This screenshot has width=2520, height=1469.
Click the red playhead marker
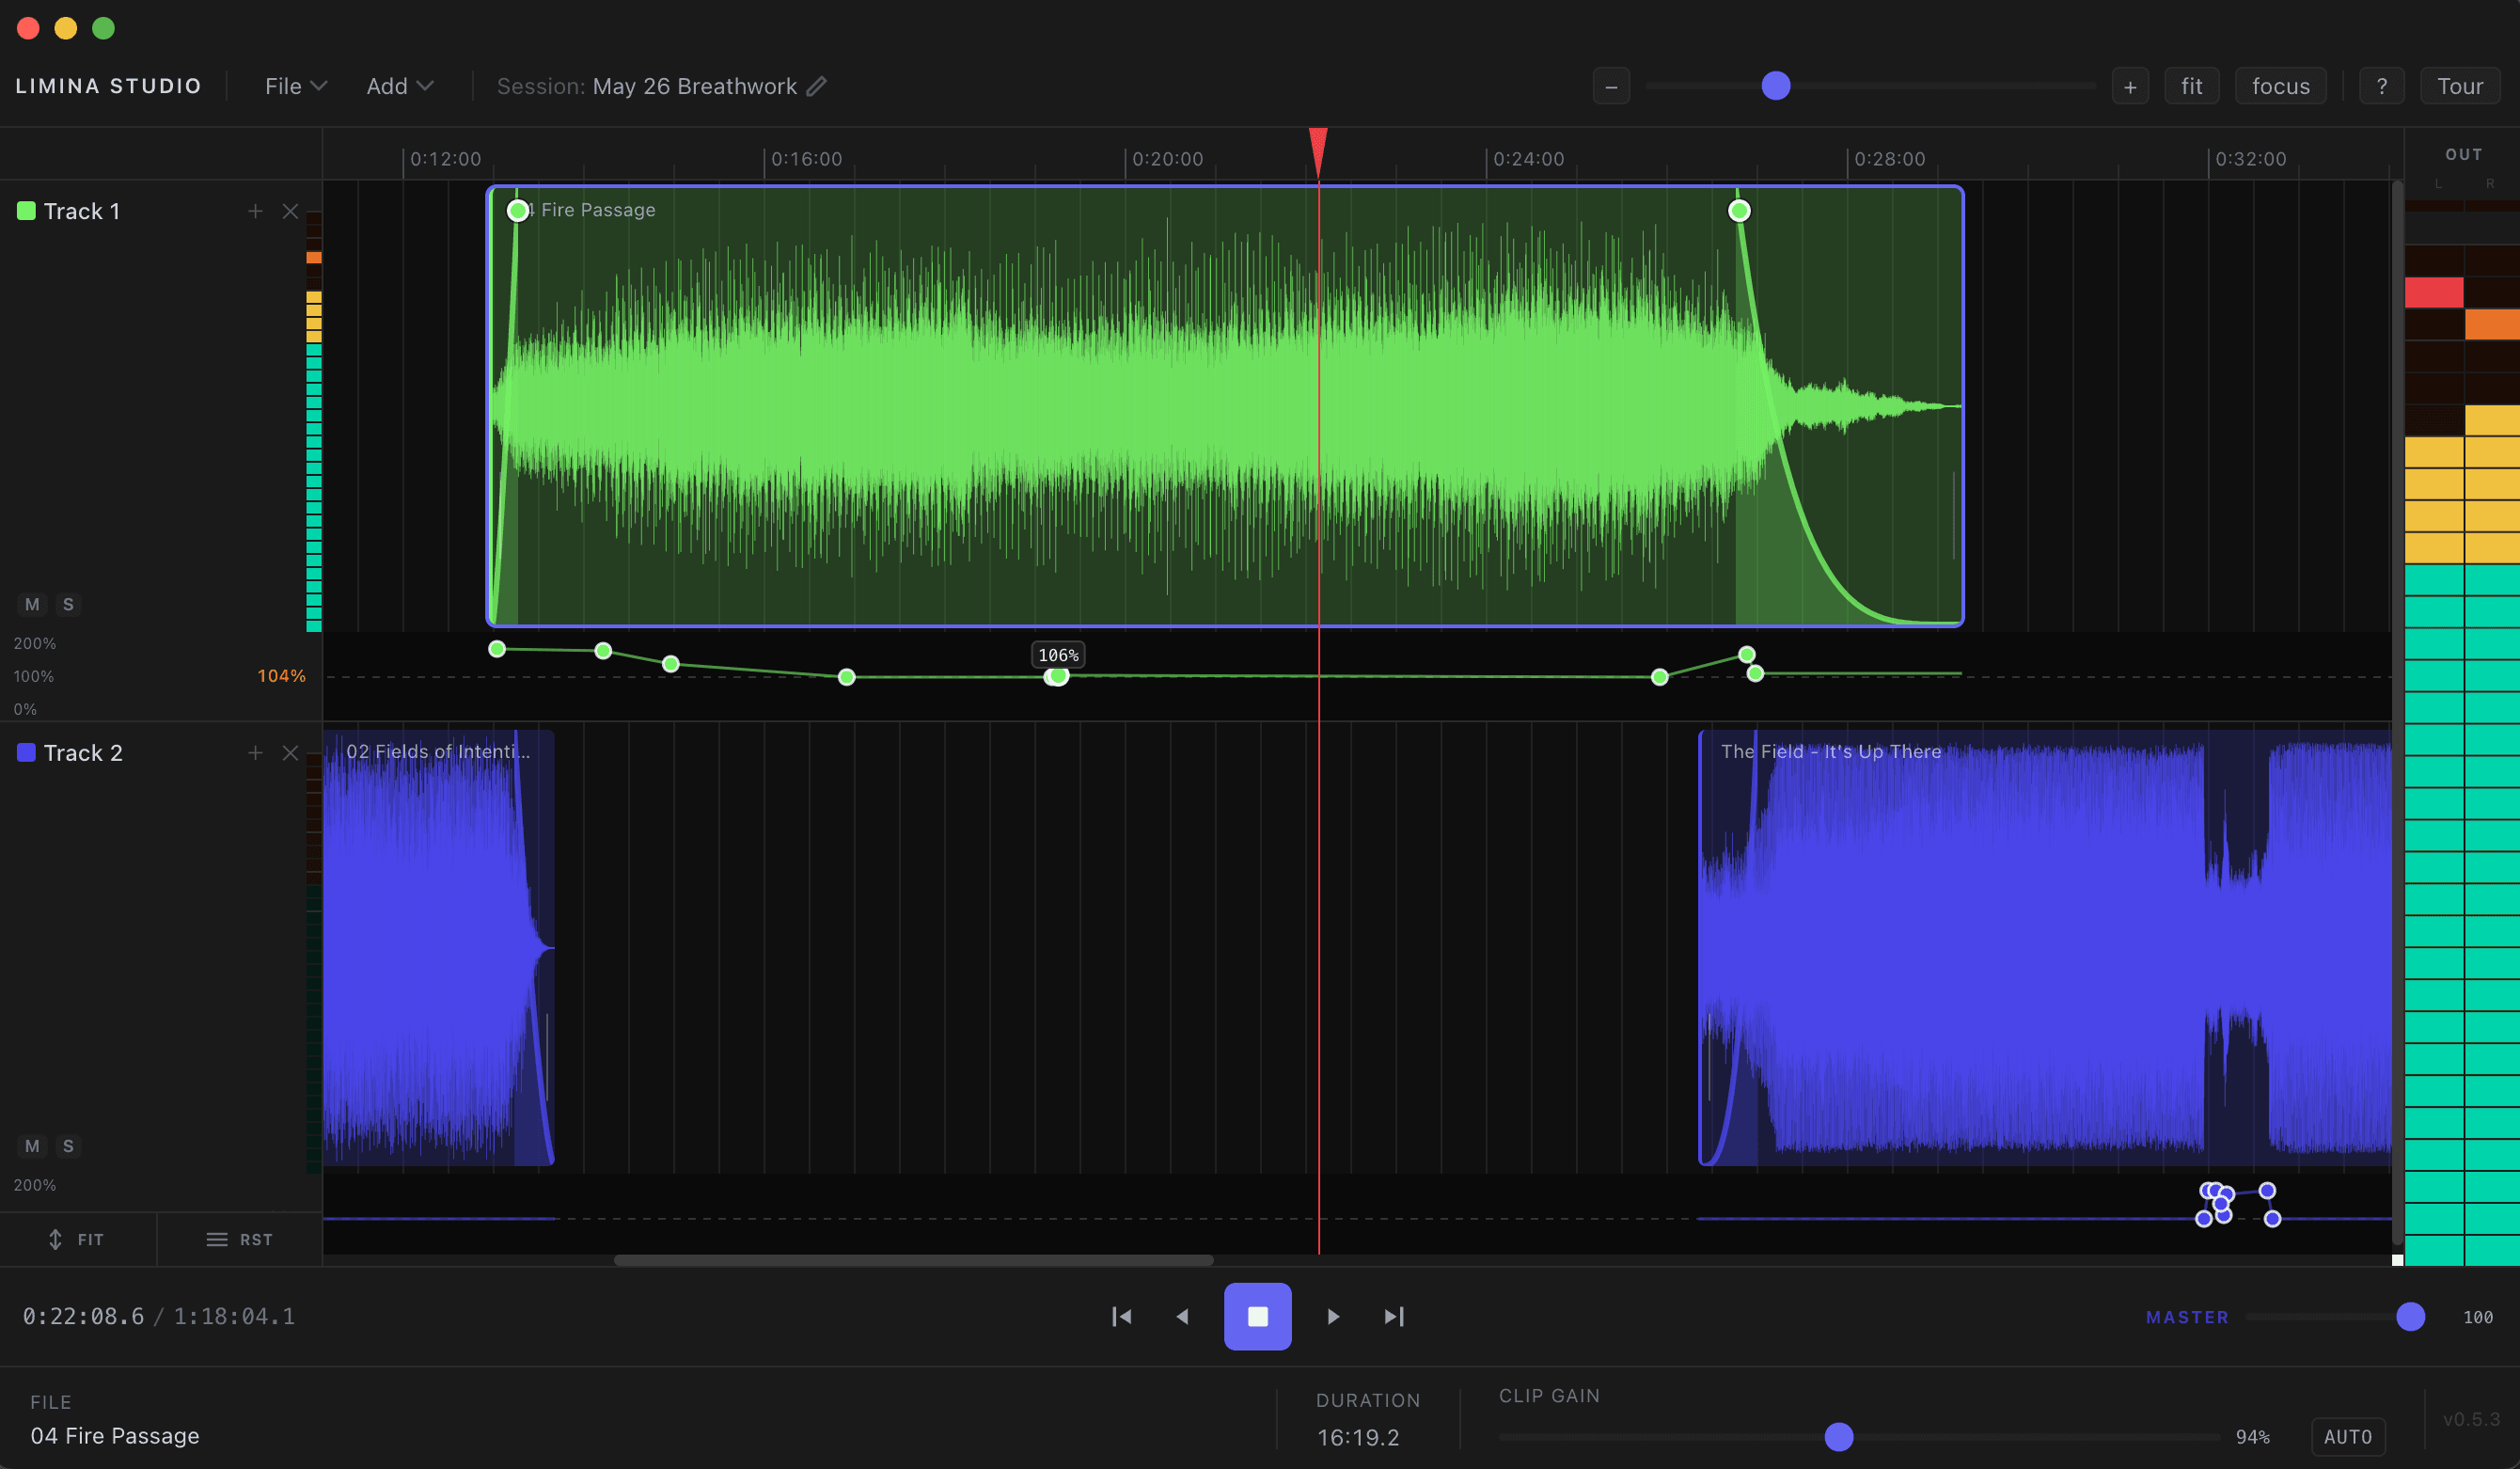tap(1318, 152)
